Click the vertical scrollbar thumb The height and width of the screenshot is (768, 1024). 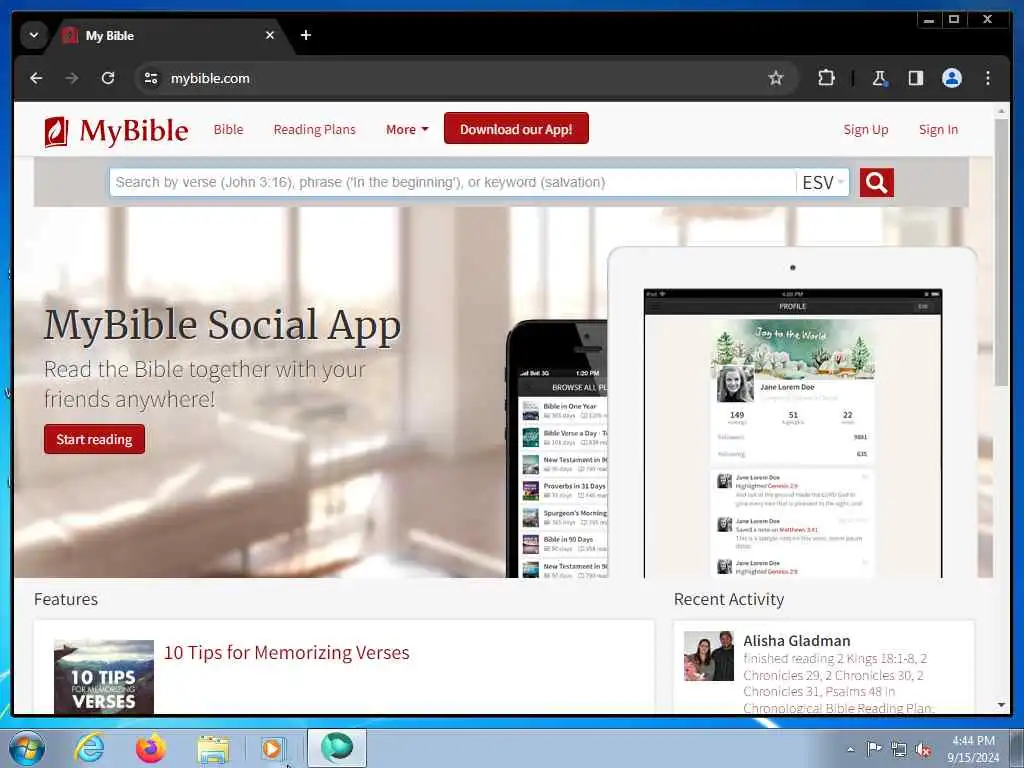point(1001,252)
